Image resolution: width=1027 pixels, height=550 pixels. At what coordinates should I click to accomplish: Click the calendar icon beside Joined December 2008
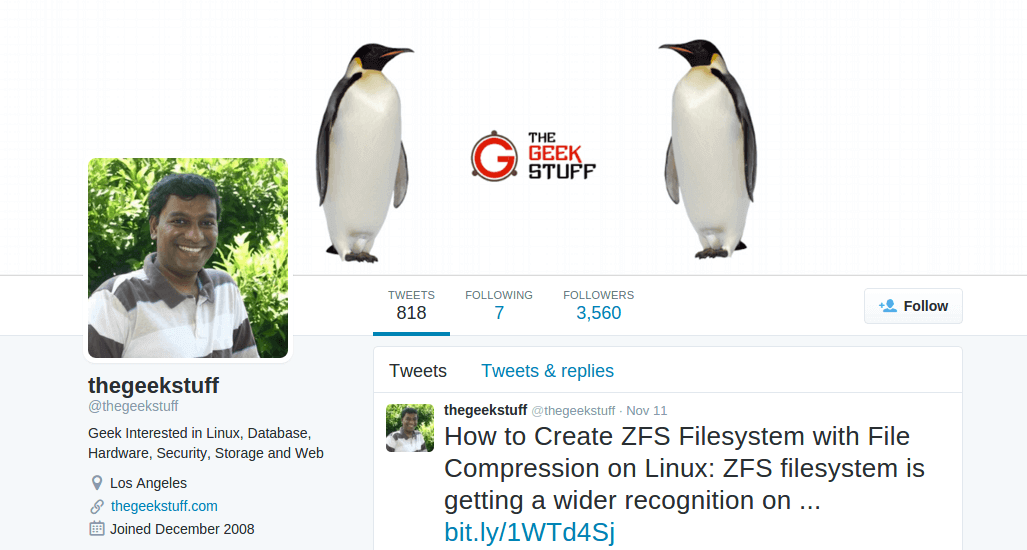click(97, 528)
